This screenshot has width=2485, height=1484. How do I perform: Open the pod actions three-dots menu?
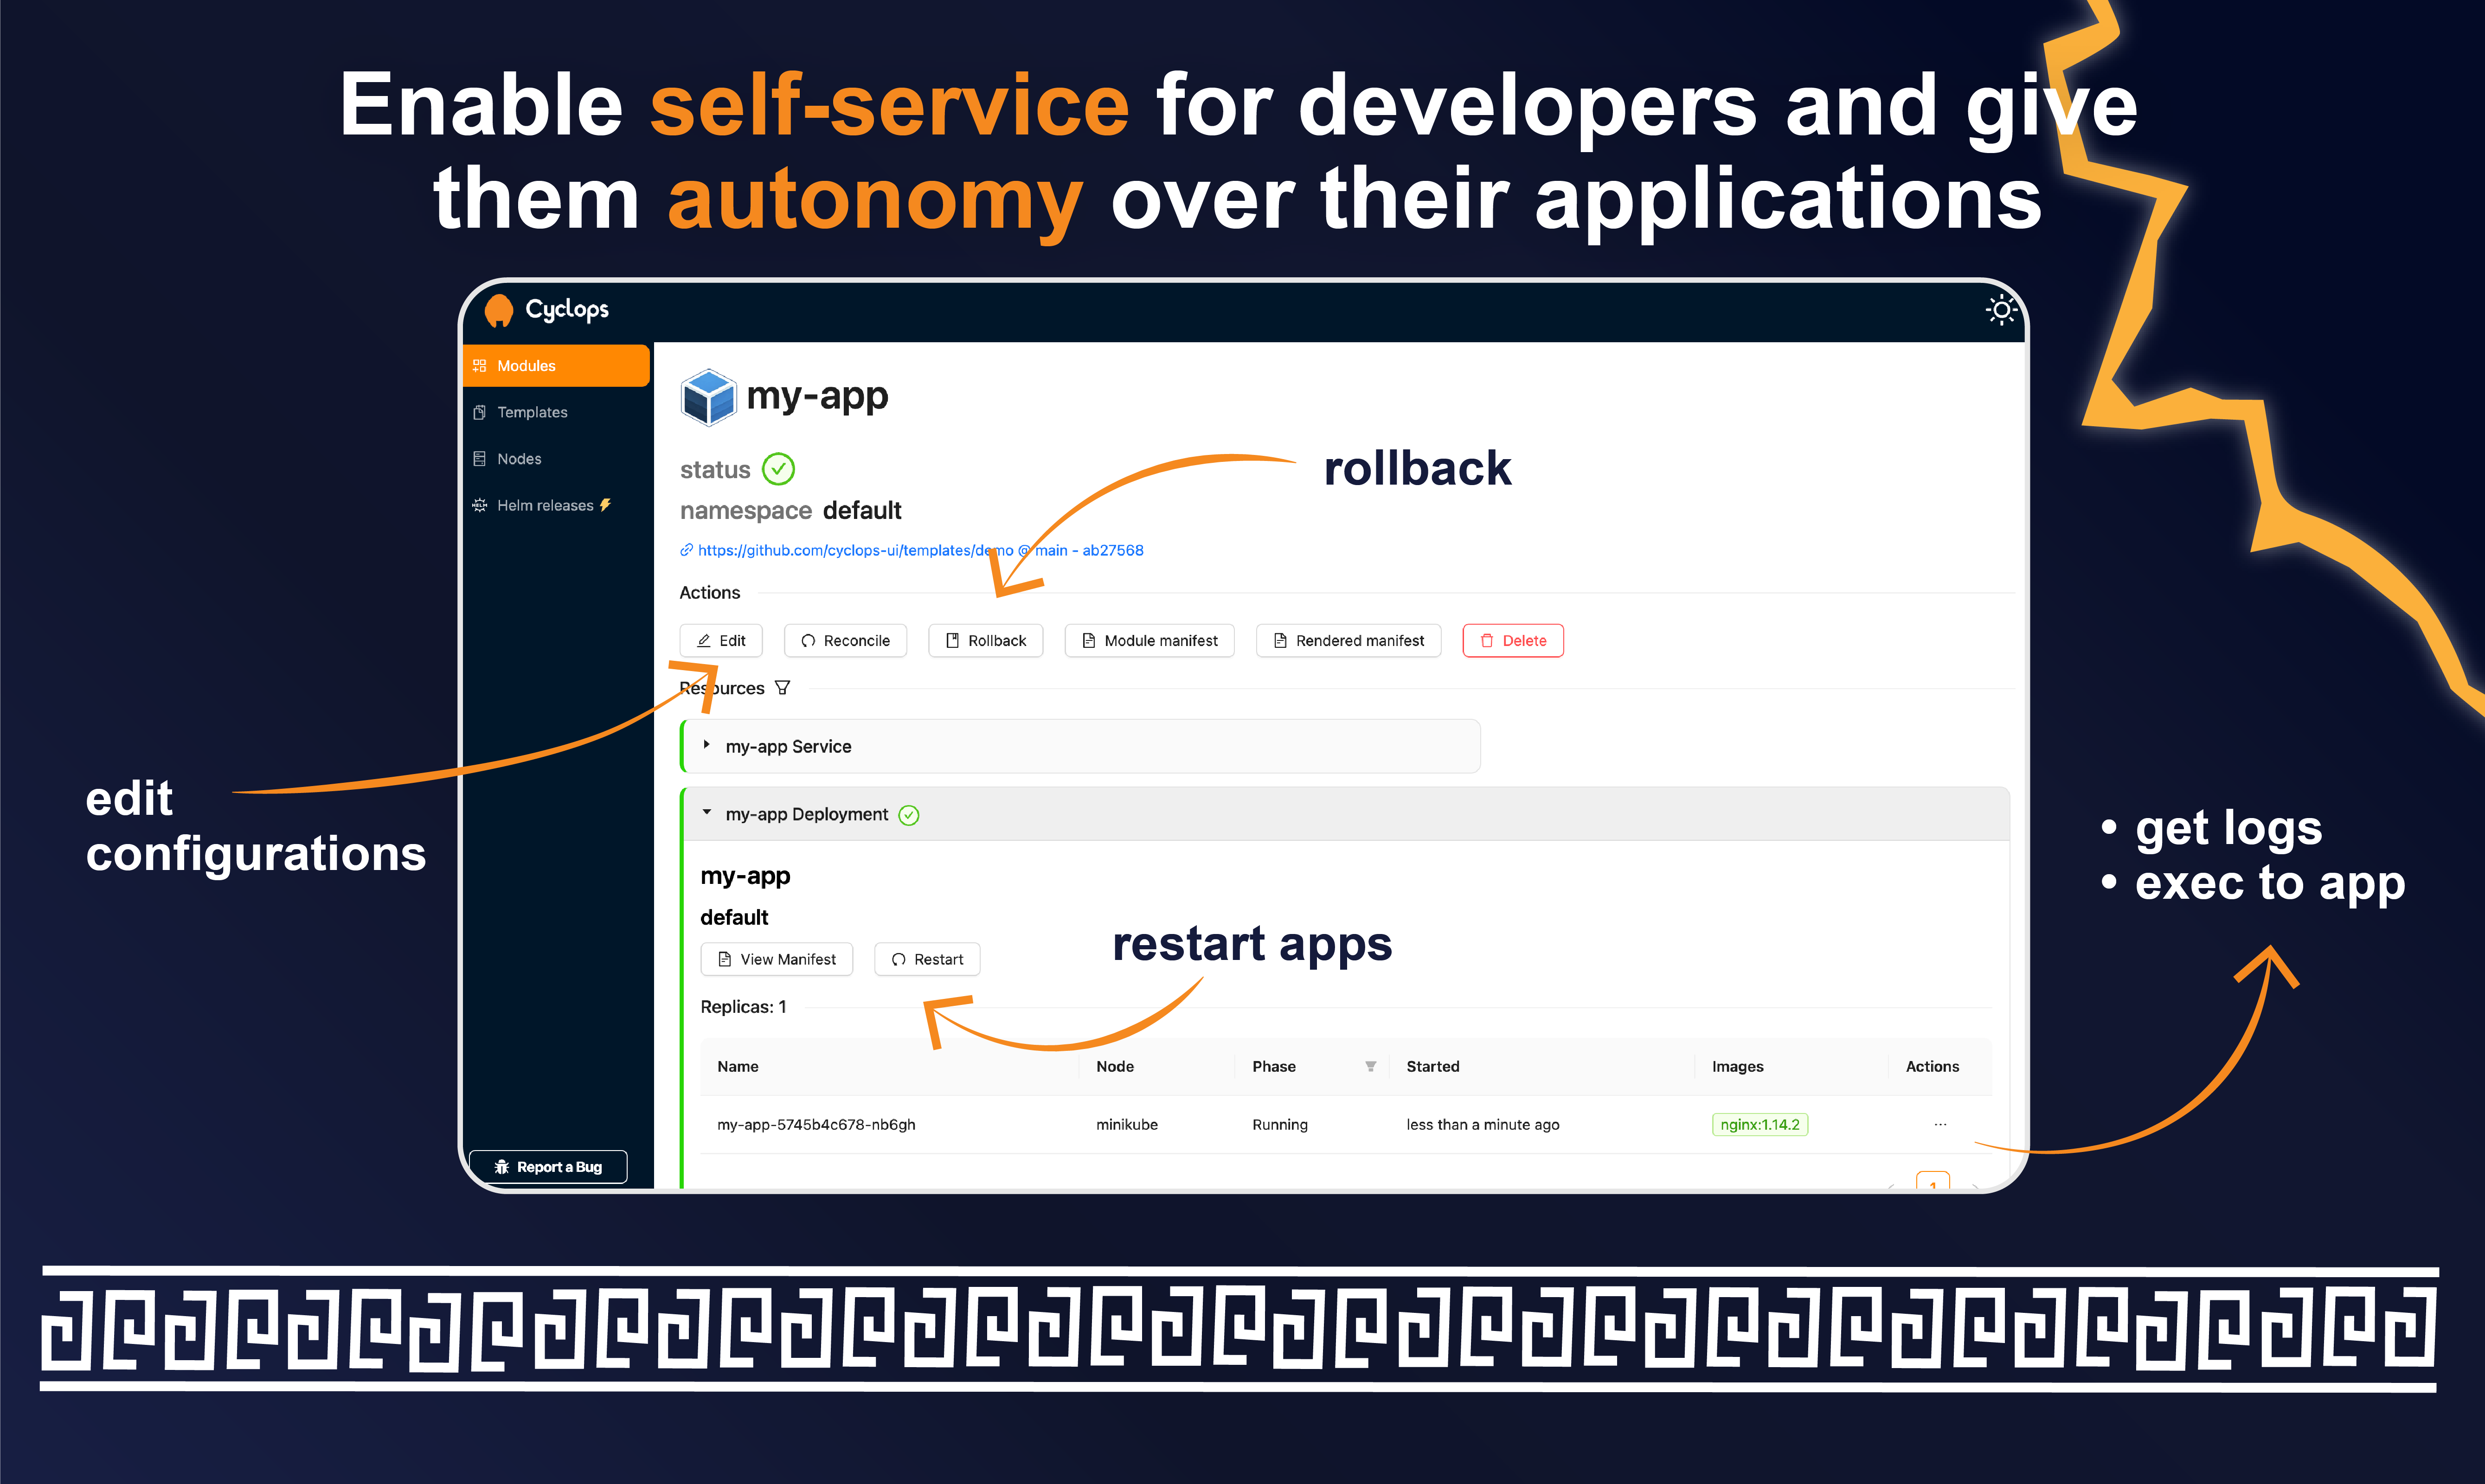[1940, 1124]
